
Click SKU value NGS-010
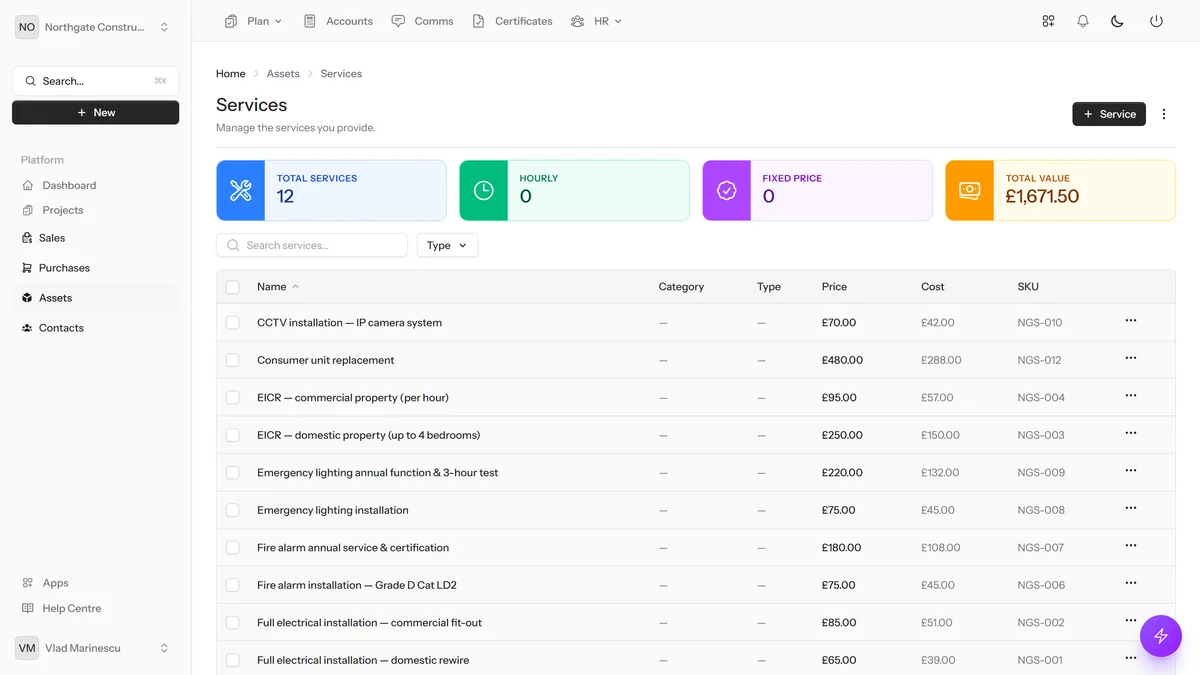pyautogui.click(x=1040, y=323)
